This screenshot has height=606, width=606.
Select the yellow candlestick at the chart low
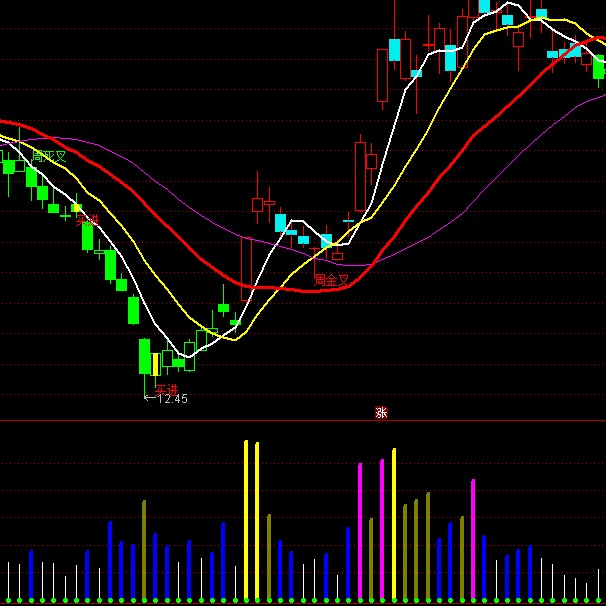[x=156, y=363]
